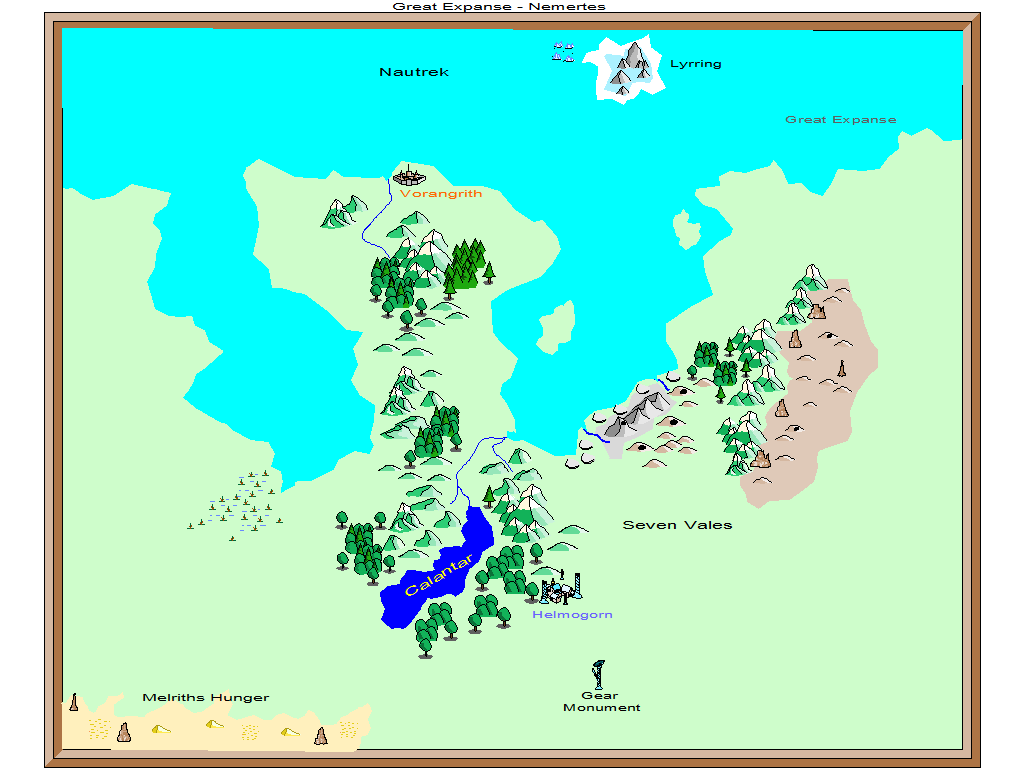The width and height of the screenshot is (1024, 768).
Task: Click the 'Gear Monument' label
Action: point(601,701)
